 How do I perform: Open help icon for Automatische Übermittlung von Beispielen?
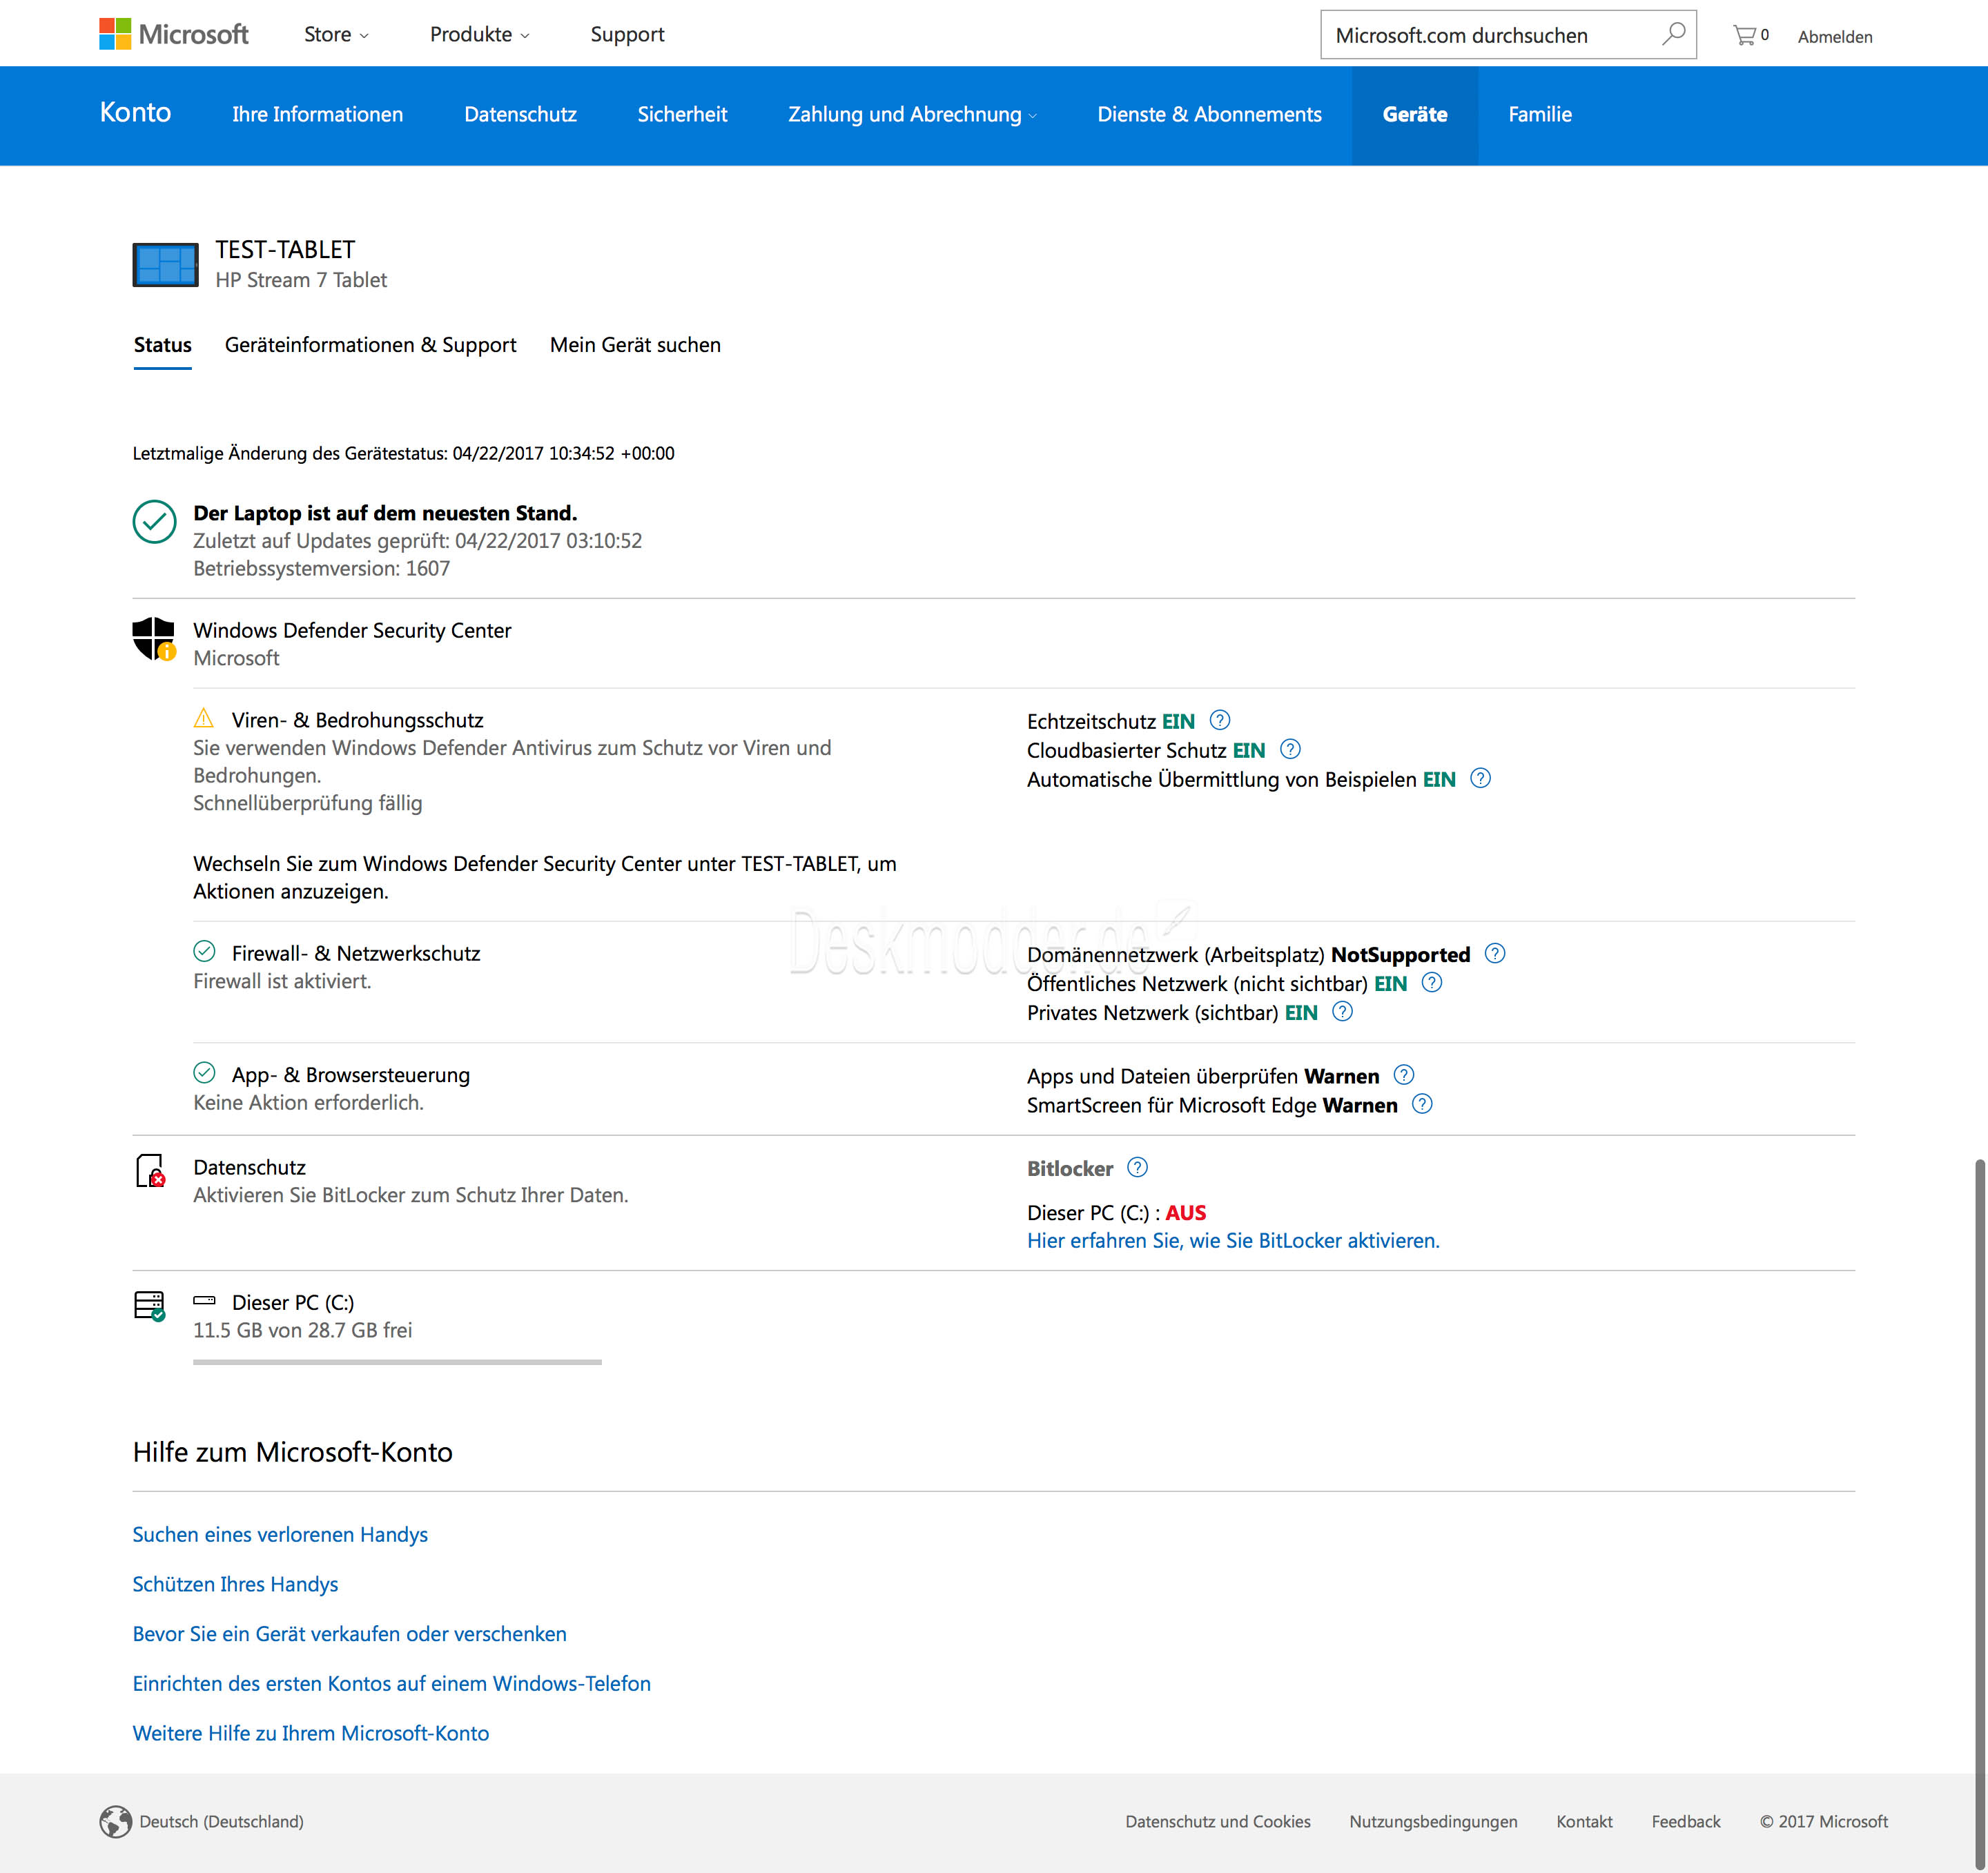pos(1480,778)
